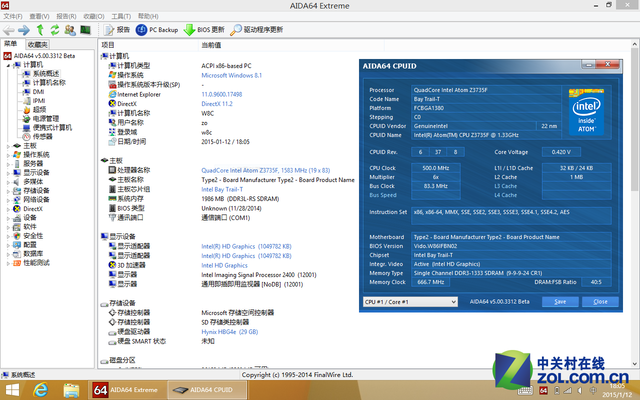The image size is (640, 400).
Task: Open the 帮助(H) menu
Action: 148,16
